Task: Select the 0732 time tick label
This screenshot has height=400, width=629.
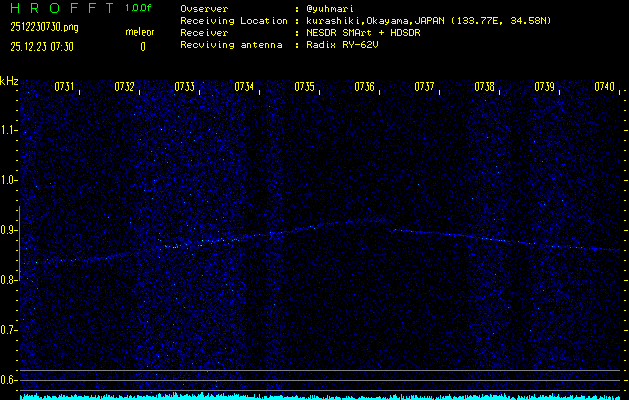Action: click(x=124, y=87)
